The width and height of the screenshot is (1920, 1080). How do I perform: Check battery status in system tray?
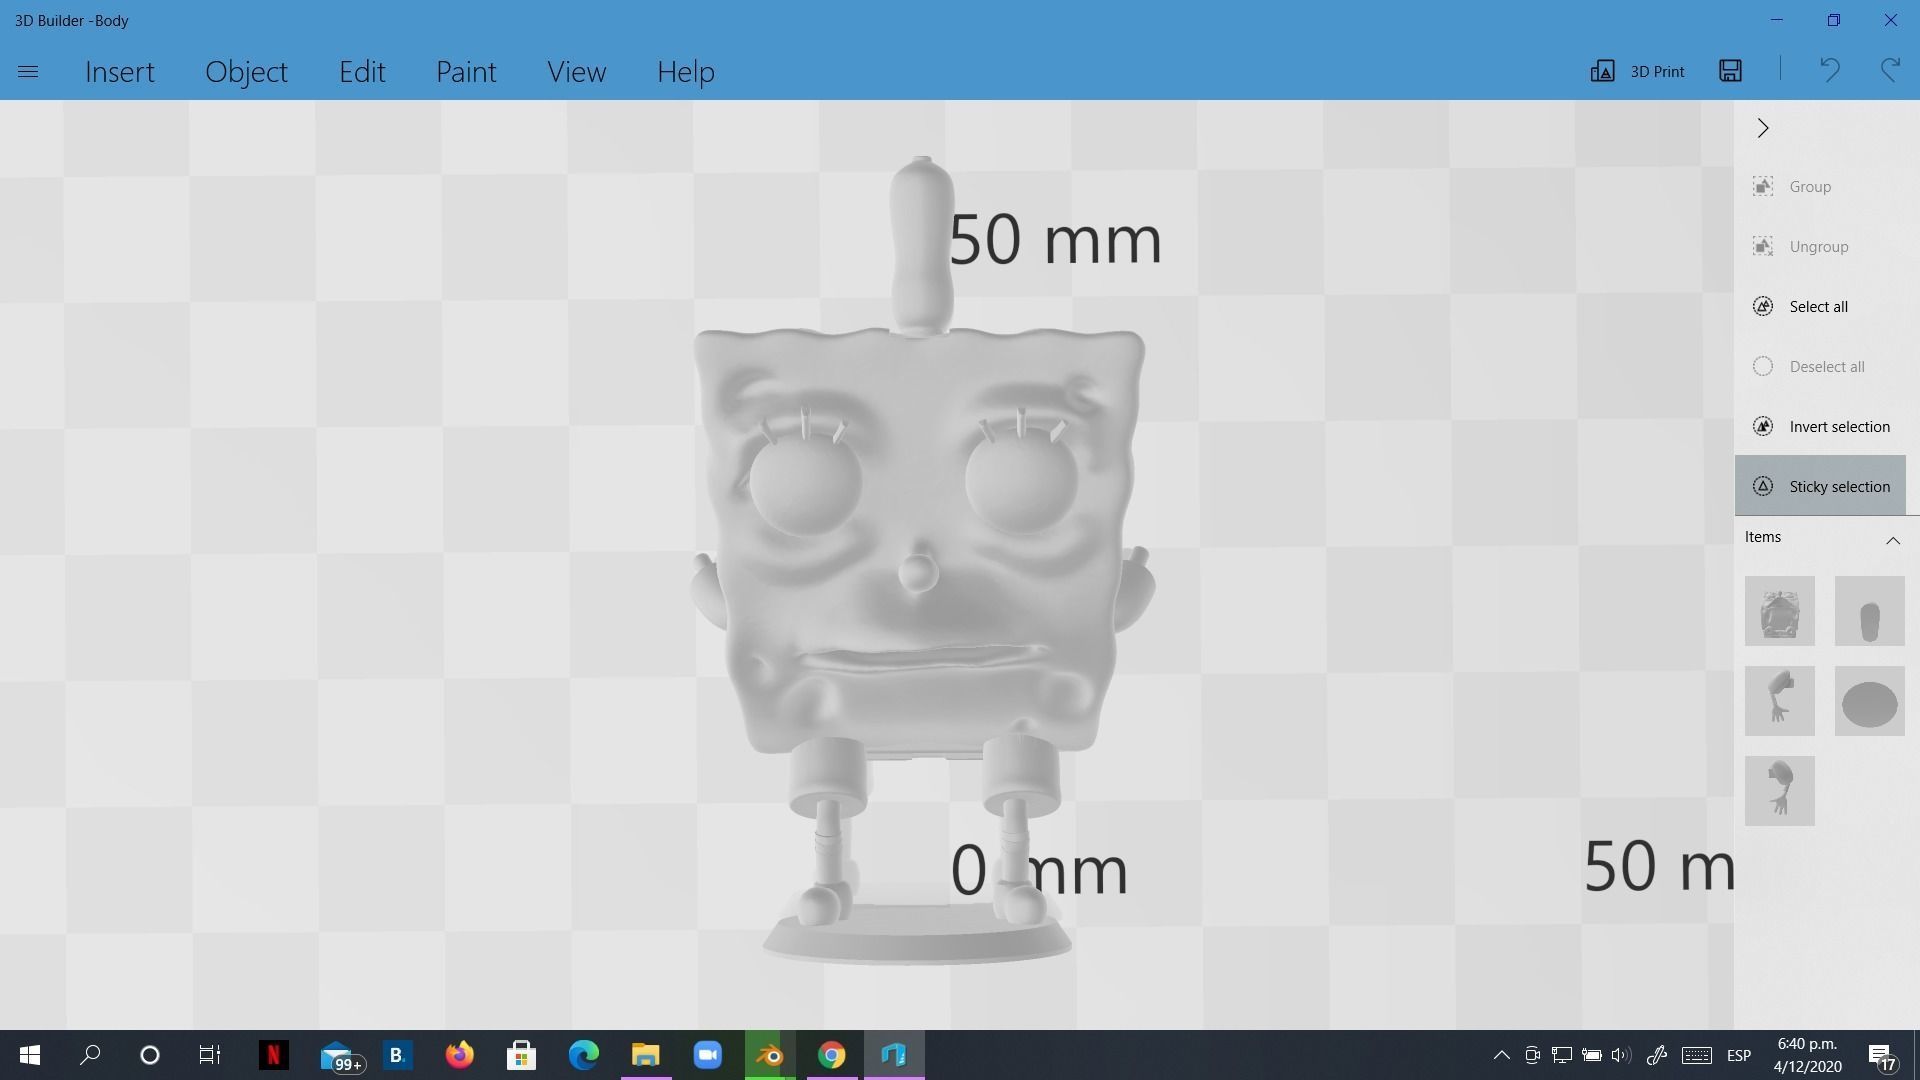(x=1591, y=1055)
